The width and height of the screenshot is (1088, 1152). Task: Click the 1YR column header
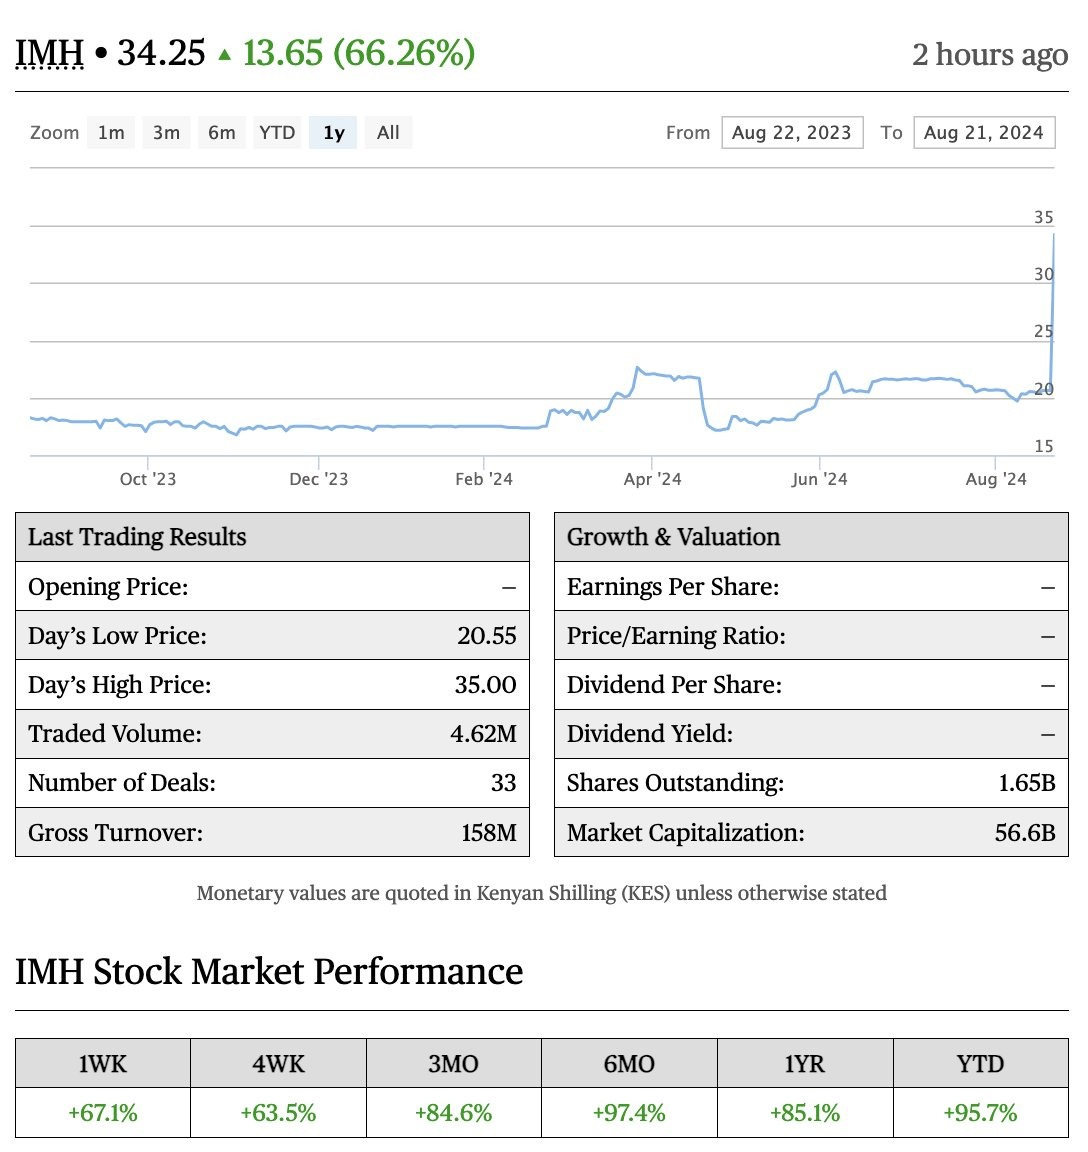point(804,1064)
